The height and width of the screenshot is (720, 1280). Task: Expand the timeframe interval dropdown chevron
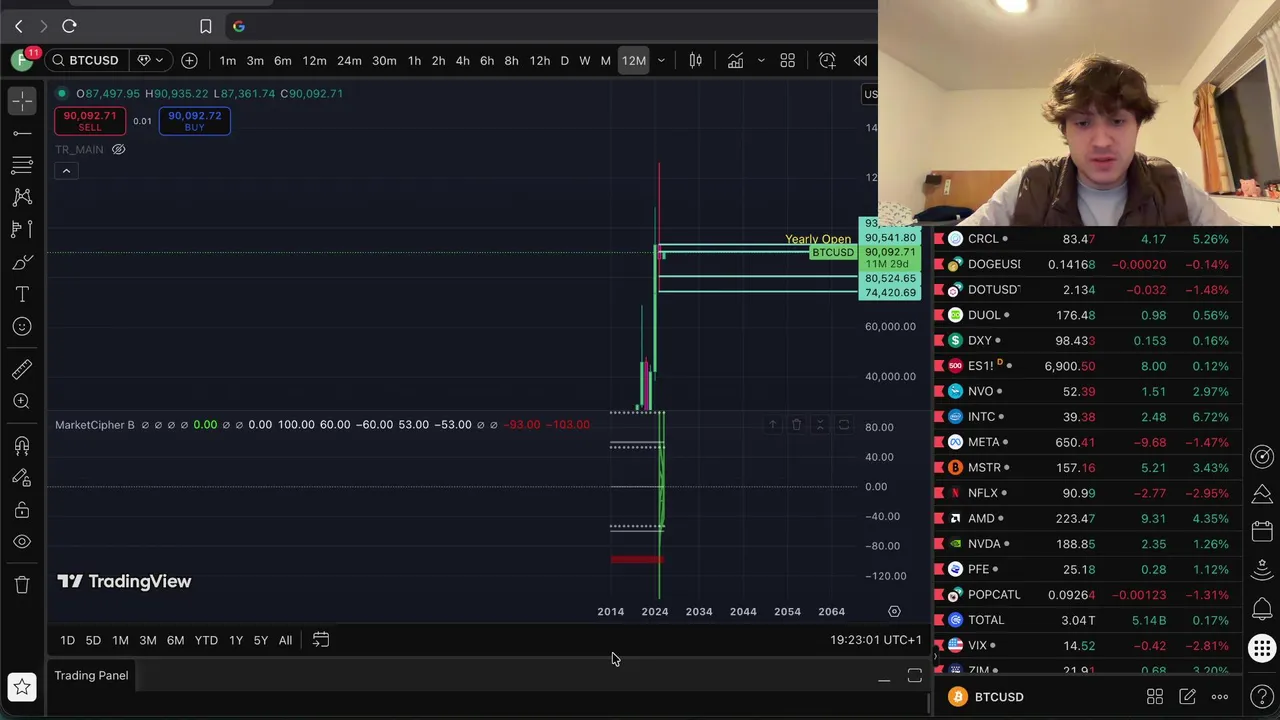point(661,61)
